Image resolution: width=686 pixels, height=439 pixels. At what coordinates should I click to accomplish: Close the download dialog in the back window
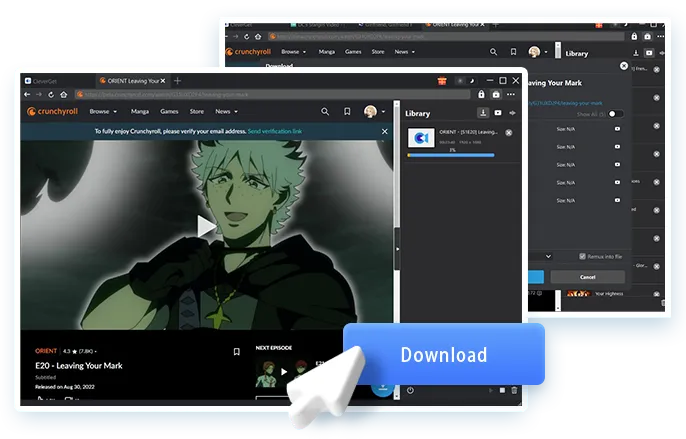(624, 66)
